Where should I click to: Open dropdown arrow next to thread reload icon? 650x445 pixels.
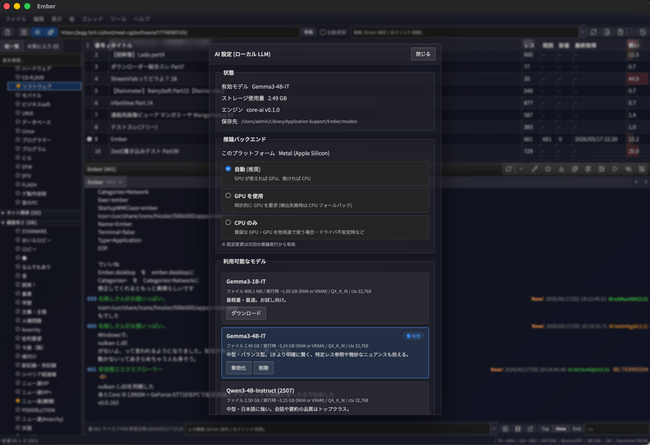coord(521,169)
